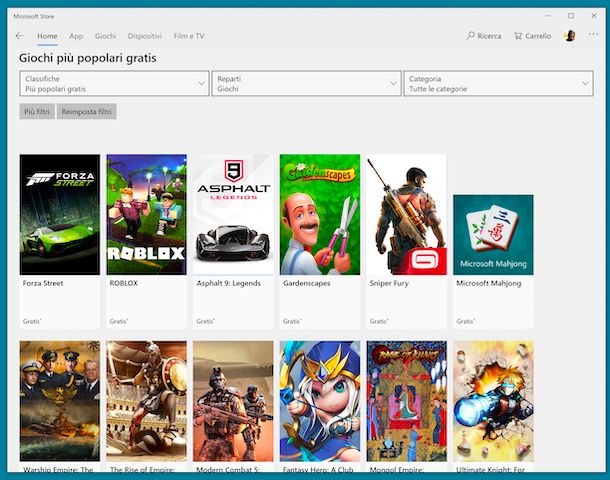610x480 pixels.
Task: Switch to the Giochi tab
Action: (105, 36)
